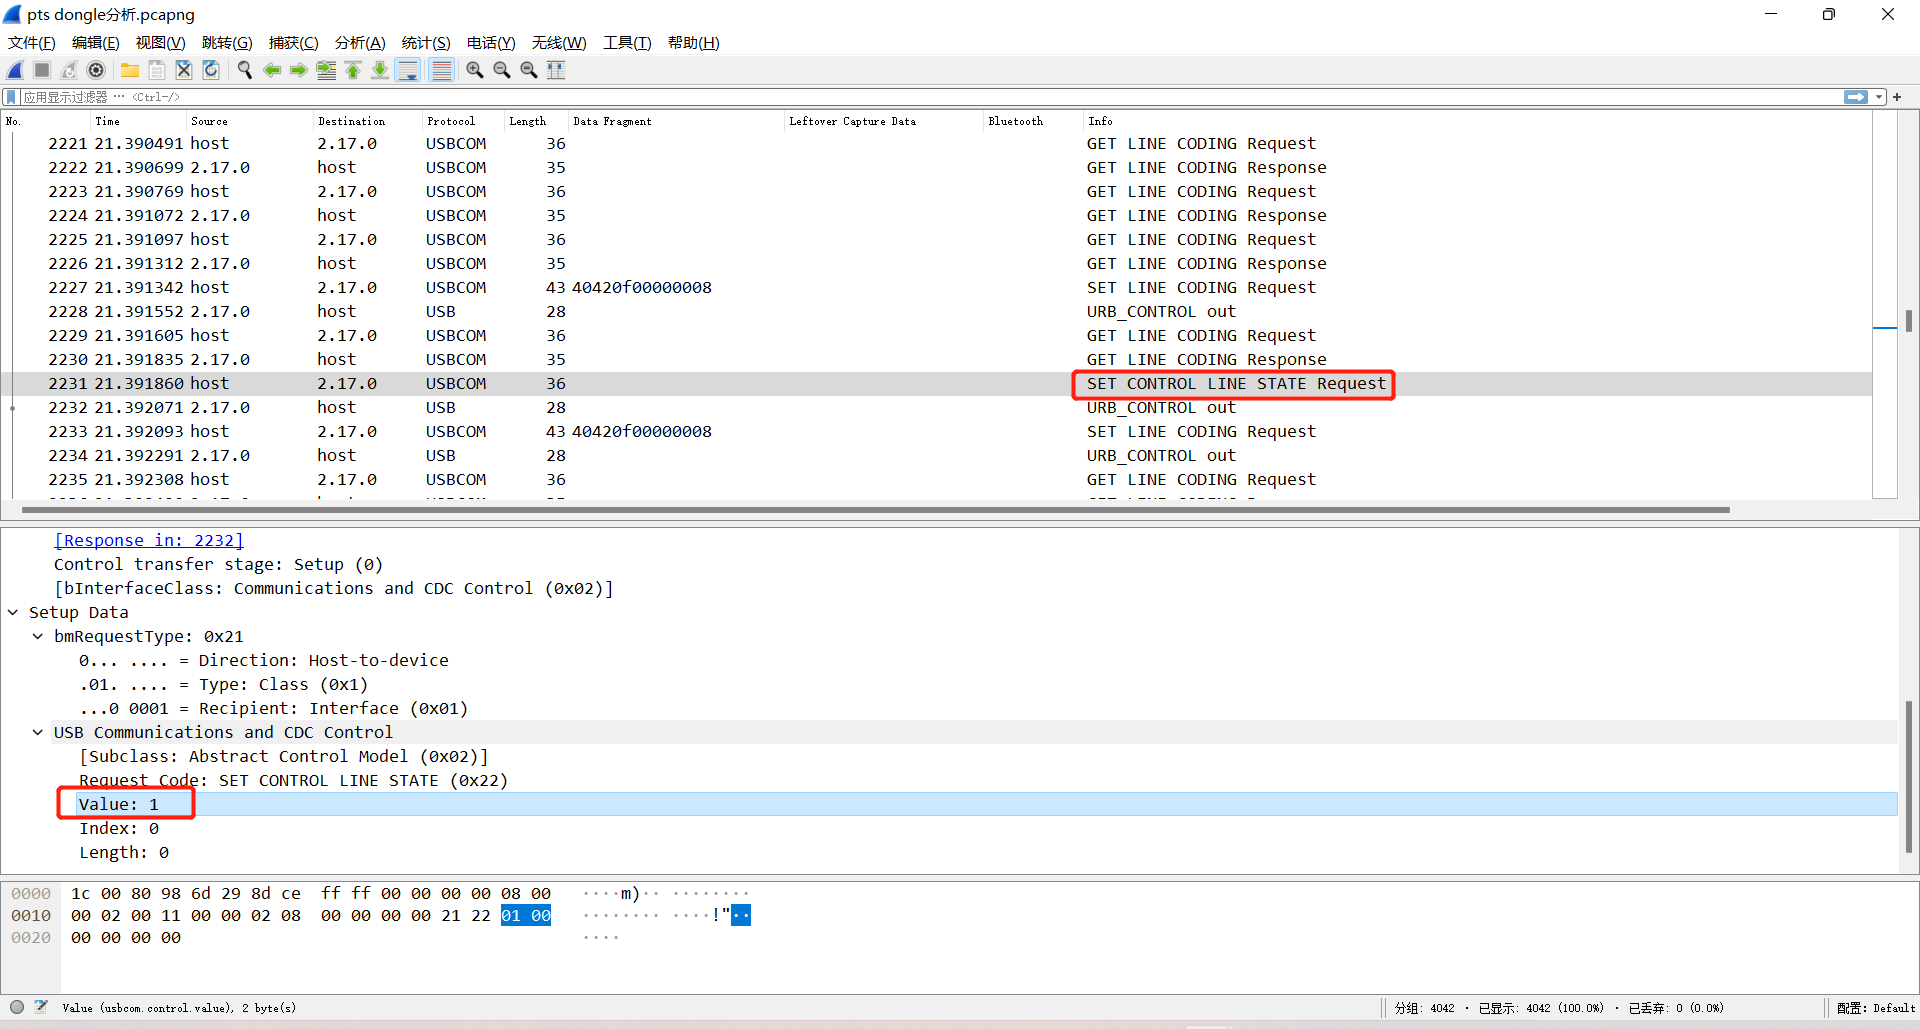This screenshot has width=1920, height=1029.
Task: Stop the running capture
Action: [x=42, y=70]
